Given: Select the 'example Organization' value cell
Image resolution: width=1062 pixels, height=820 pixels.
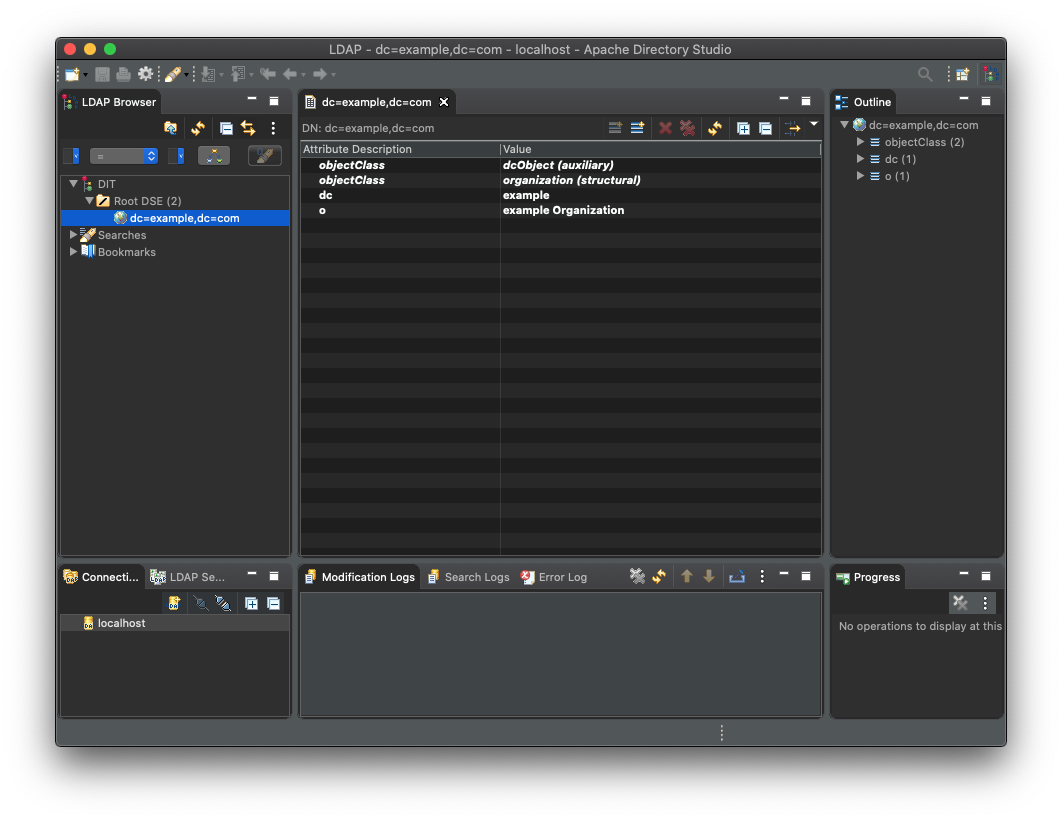Looking at the screenshot, I should [x=660, y=210].
